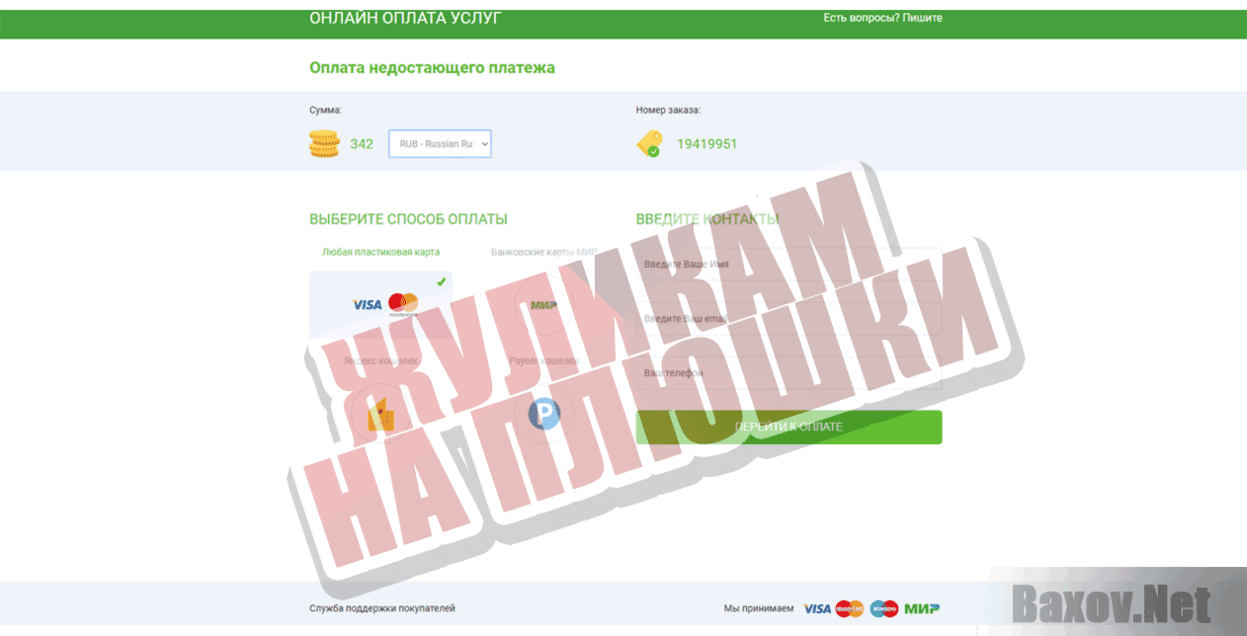Open the Онлайн оплата услуг header
1247x636 pixels.
pos(404,17)
